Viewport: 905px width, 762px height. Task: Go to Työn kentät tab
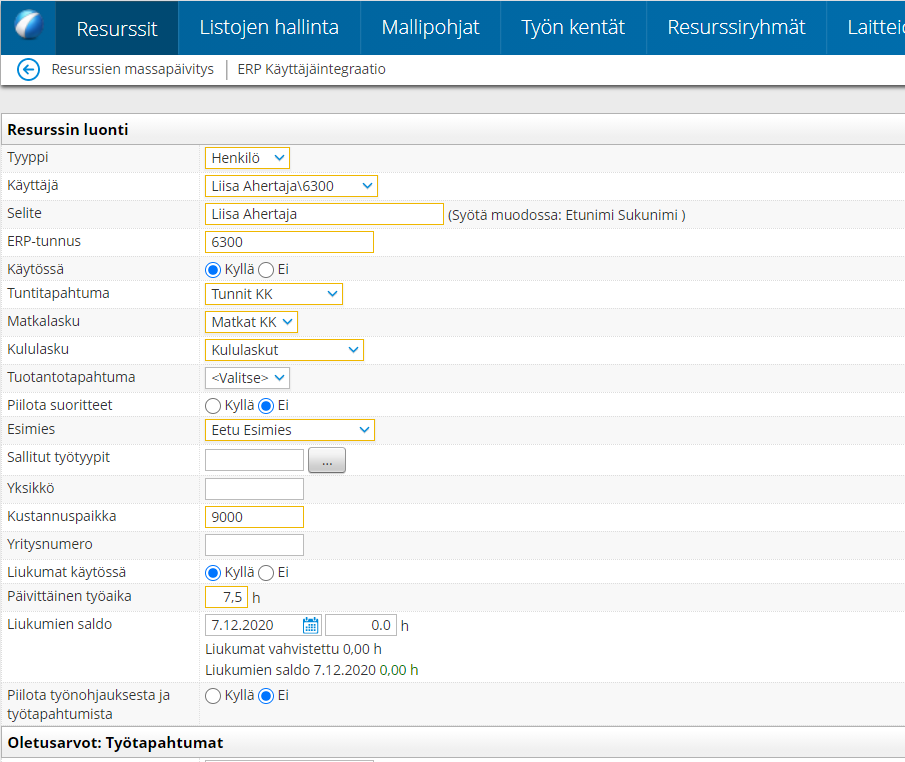573,27
